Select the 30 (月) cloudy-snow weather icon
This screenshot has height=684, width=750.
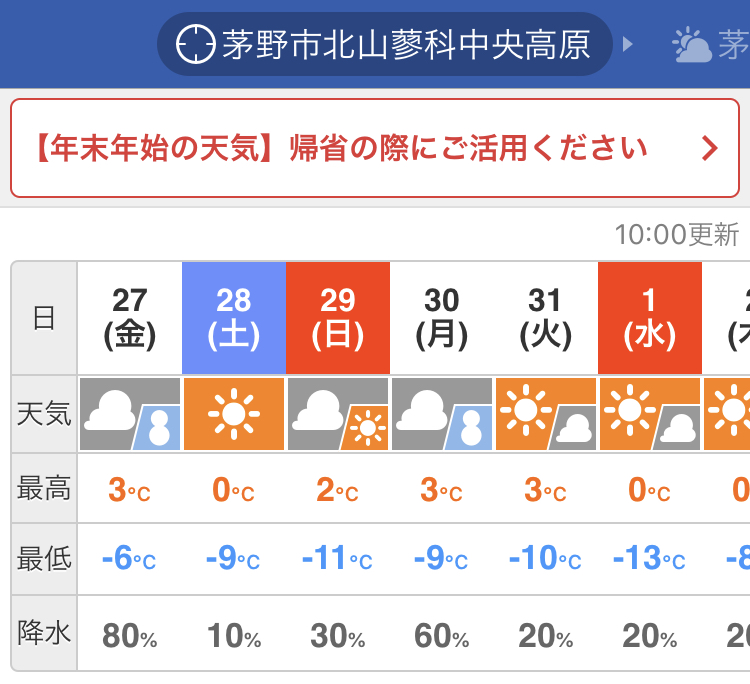tap(442, 414)
